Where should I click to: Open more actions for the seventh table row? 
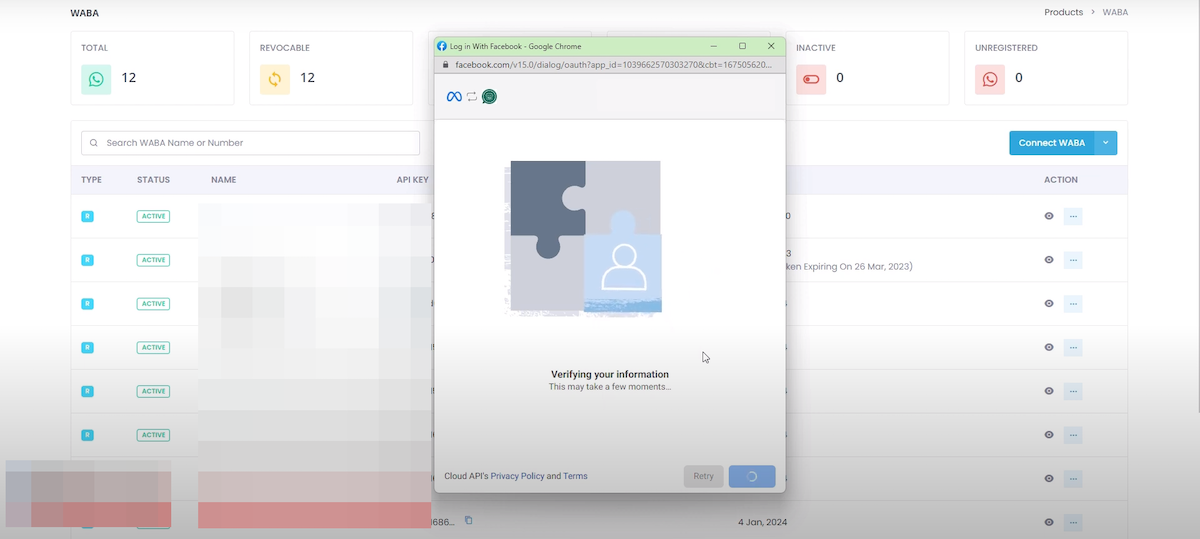pos(1073,479)
